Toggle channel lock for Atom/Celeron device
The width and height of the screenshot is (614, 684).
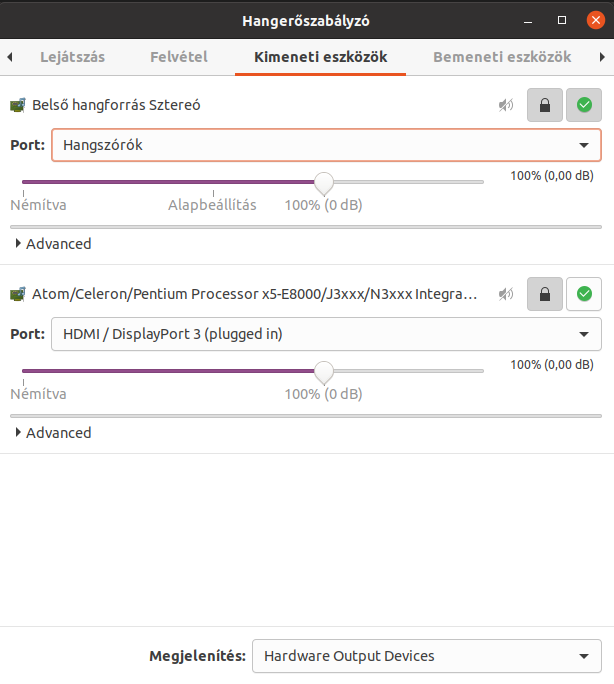click(545, 294)
